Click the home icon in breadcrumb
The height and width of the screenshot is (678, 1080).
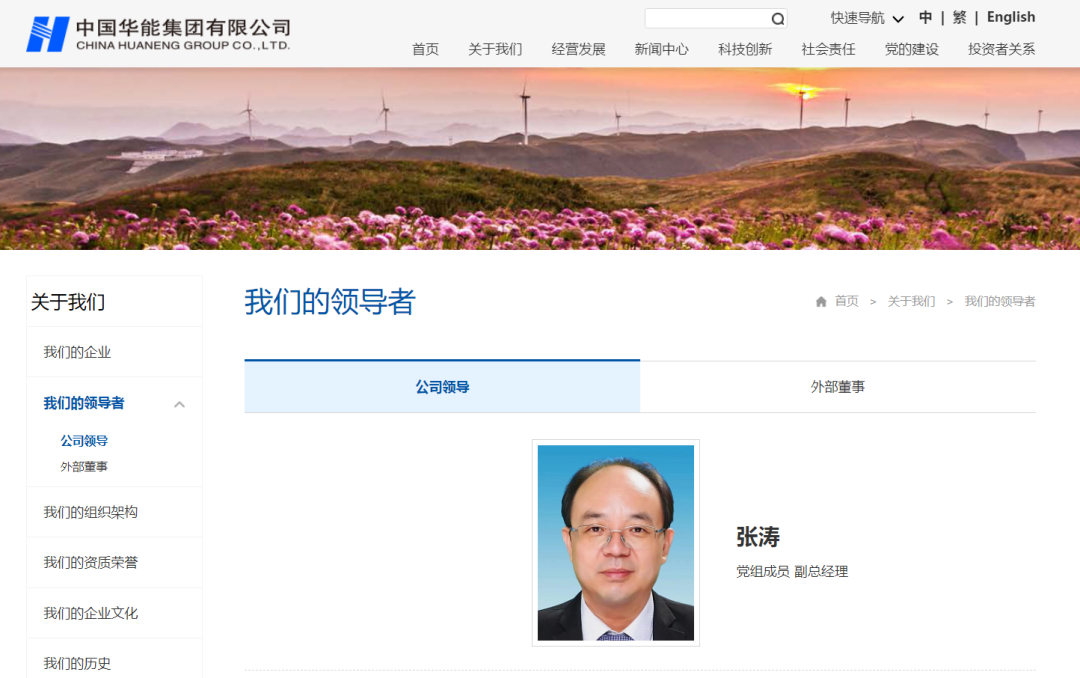(820, 302)
